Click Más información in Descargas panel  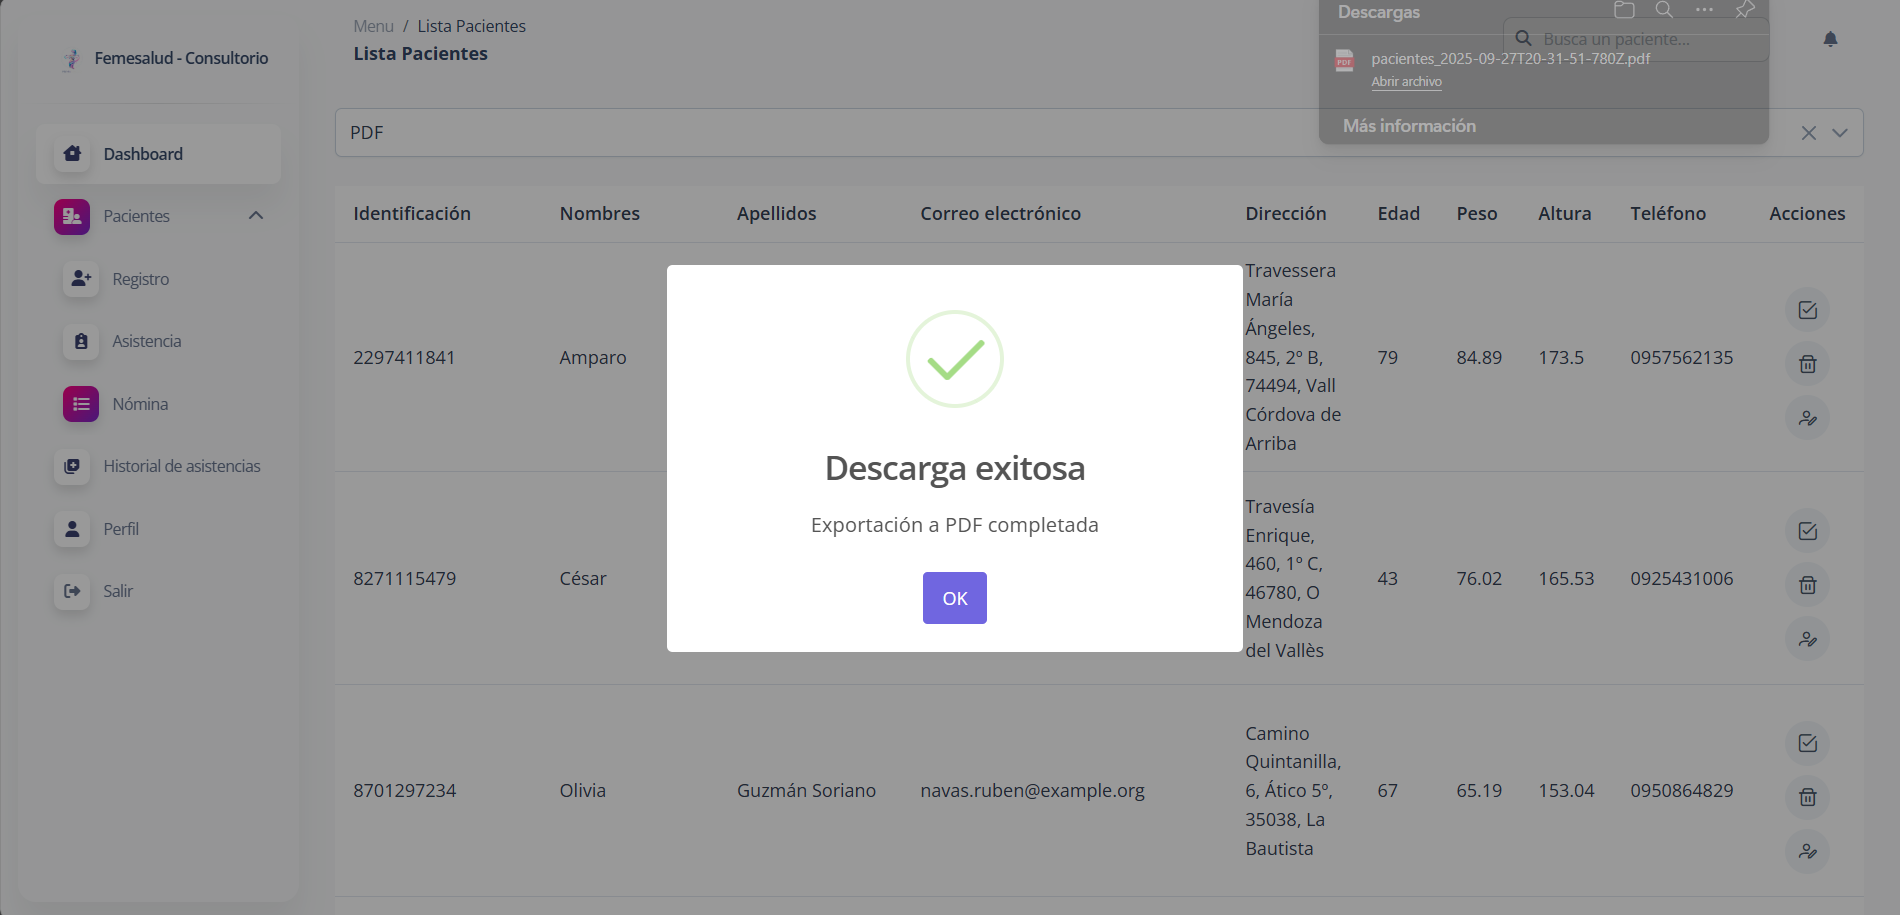[1409, 126]
